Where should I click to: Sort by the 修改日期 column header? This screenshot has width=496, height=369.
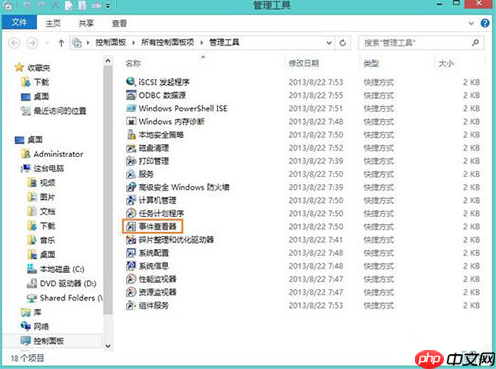[x=304, y=63]
